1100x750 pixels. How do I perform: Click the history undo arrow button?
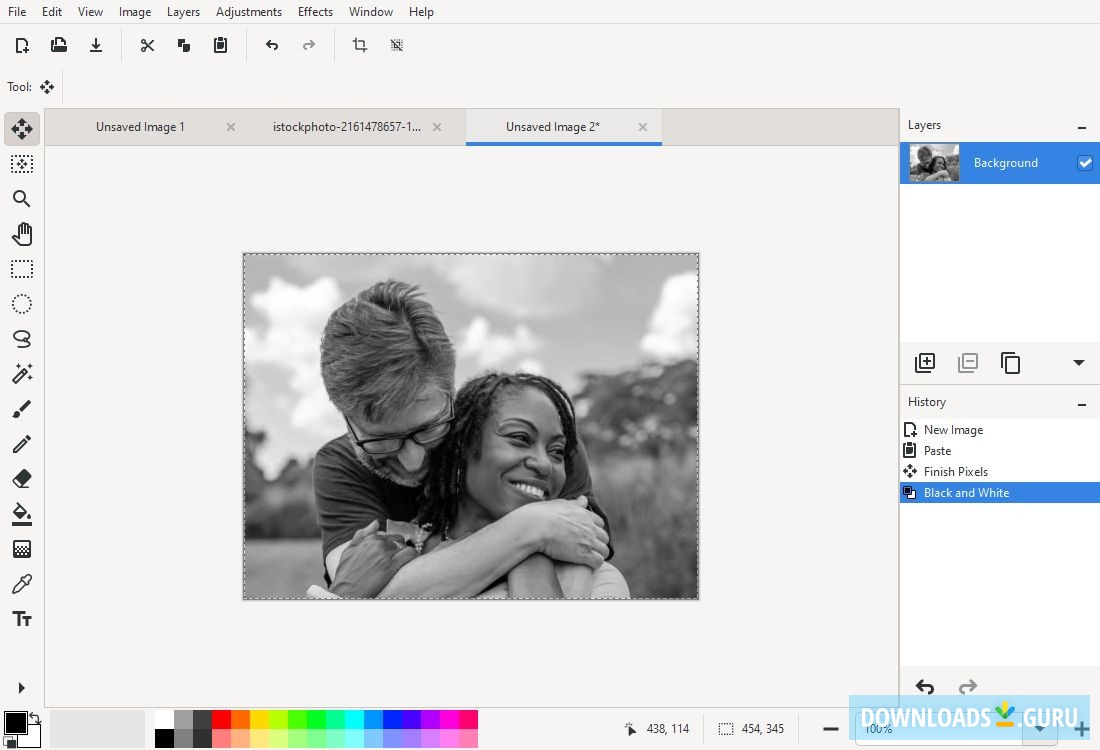click(x=925, y=687)
